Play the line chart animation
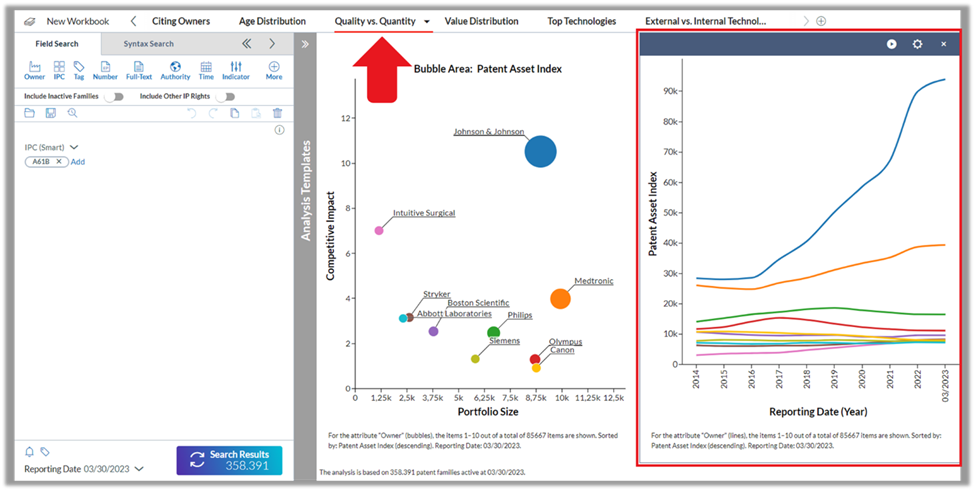975x491 pixels. [892, 44]
